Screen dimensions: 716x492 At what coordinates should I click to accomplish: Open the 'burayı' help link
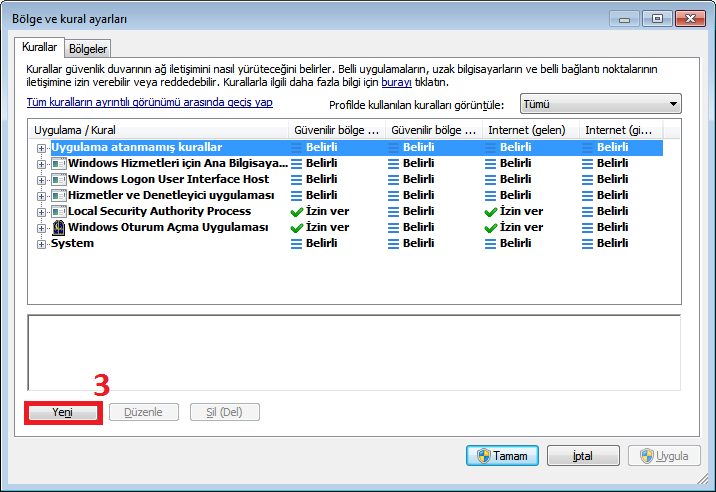coord(396,82)
